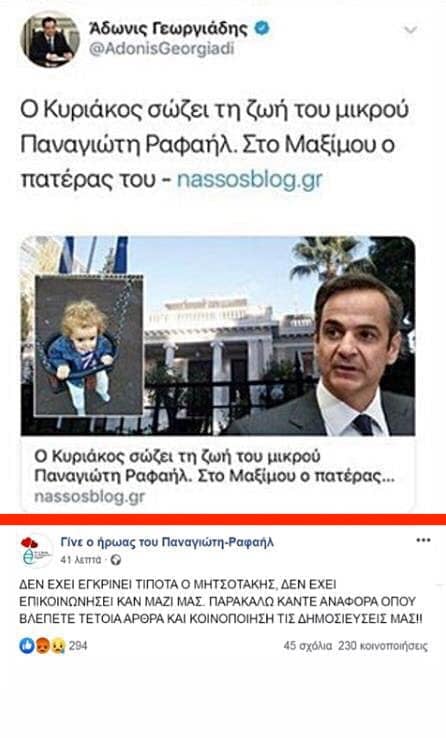Expand the tweet options chevron
The image size is (446, 738).
[410, 30]
